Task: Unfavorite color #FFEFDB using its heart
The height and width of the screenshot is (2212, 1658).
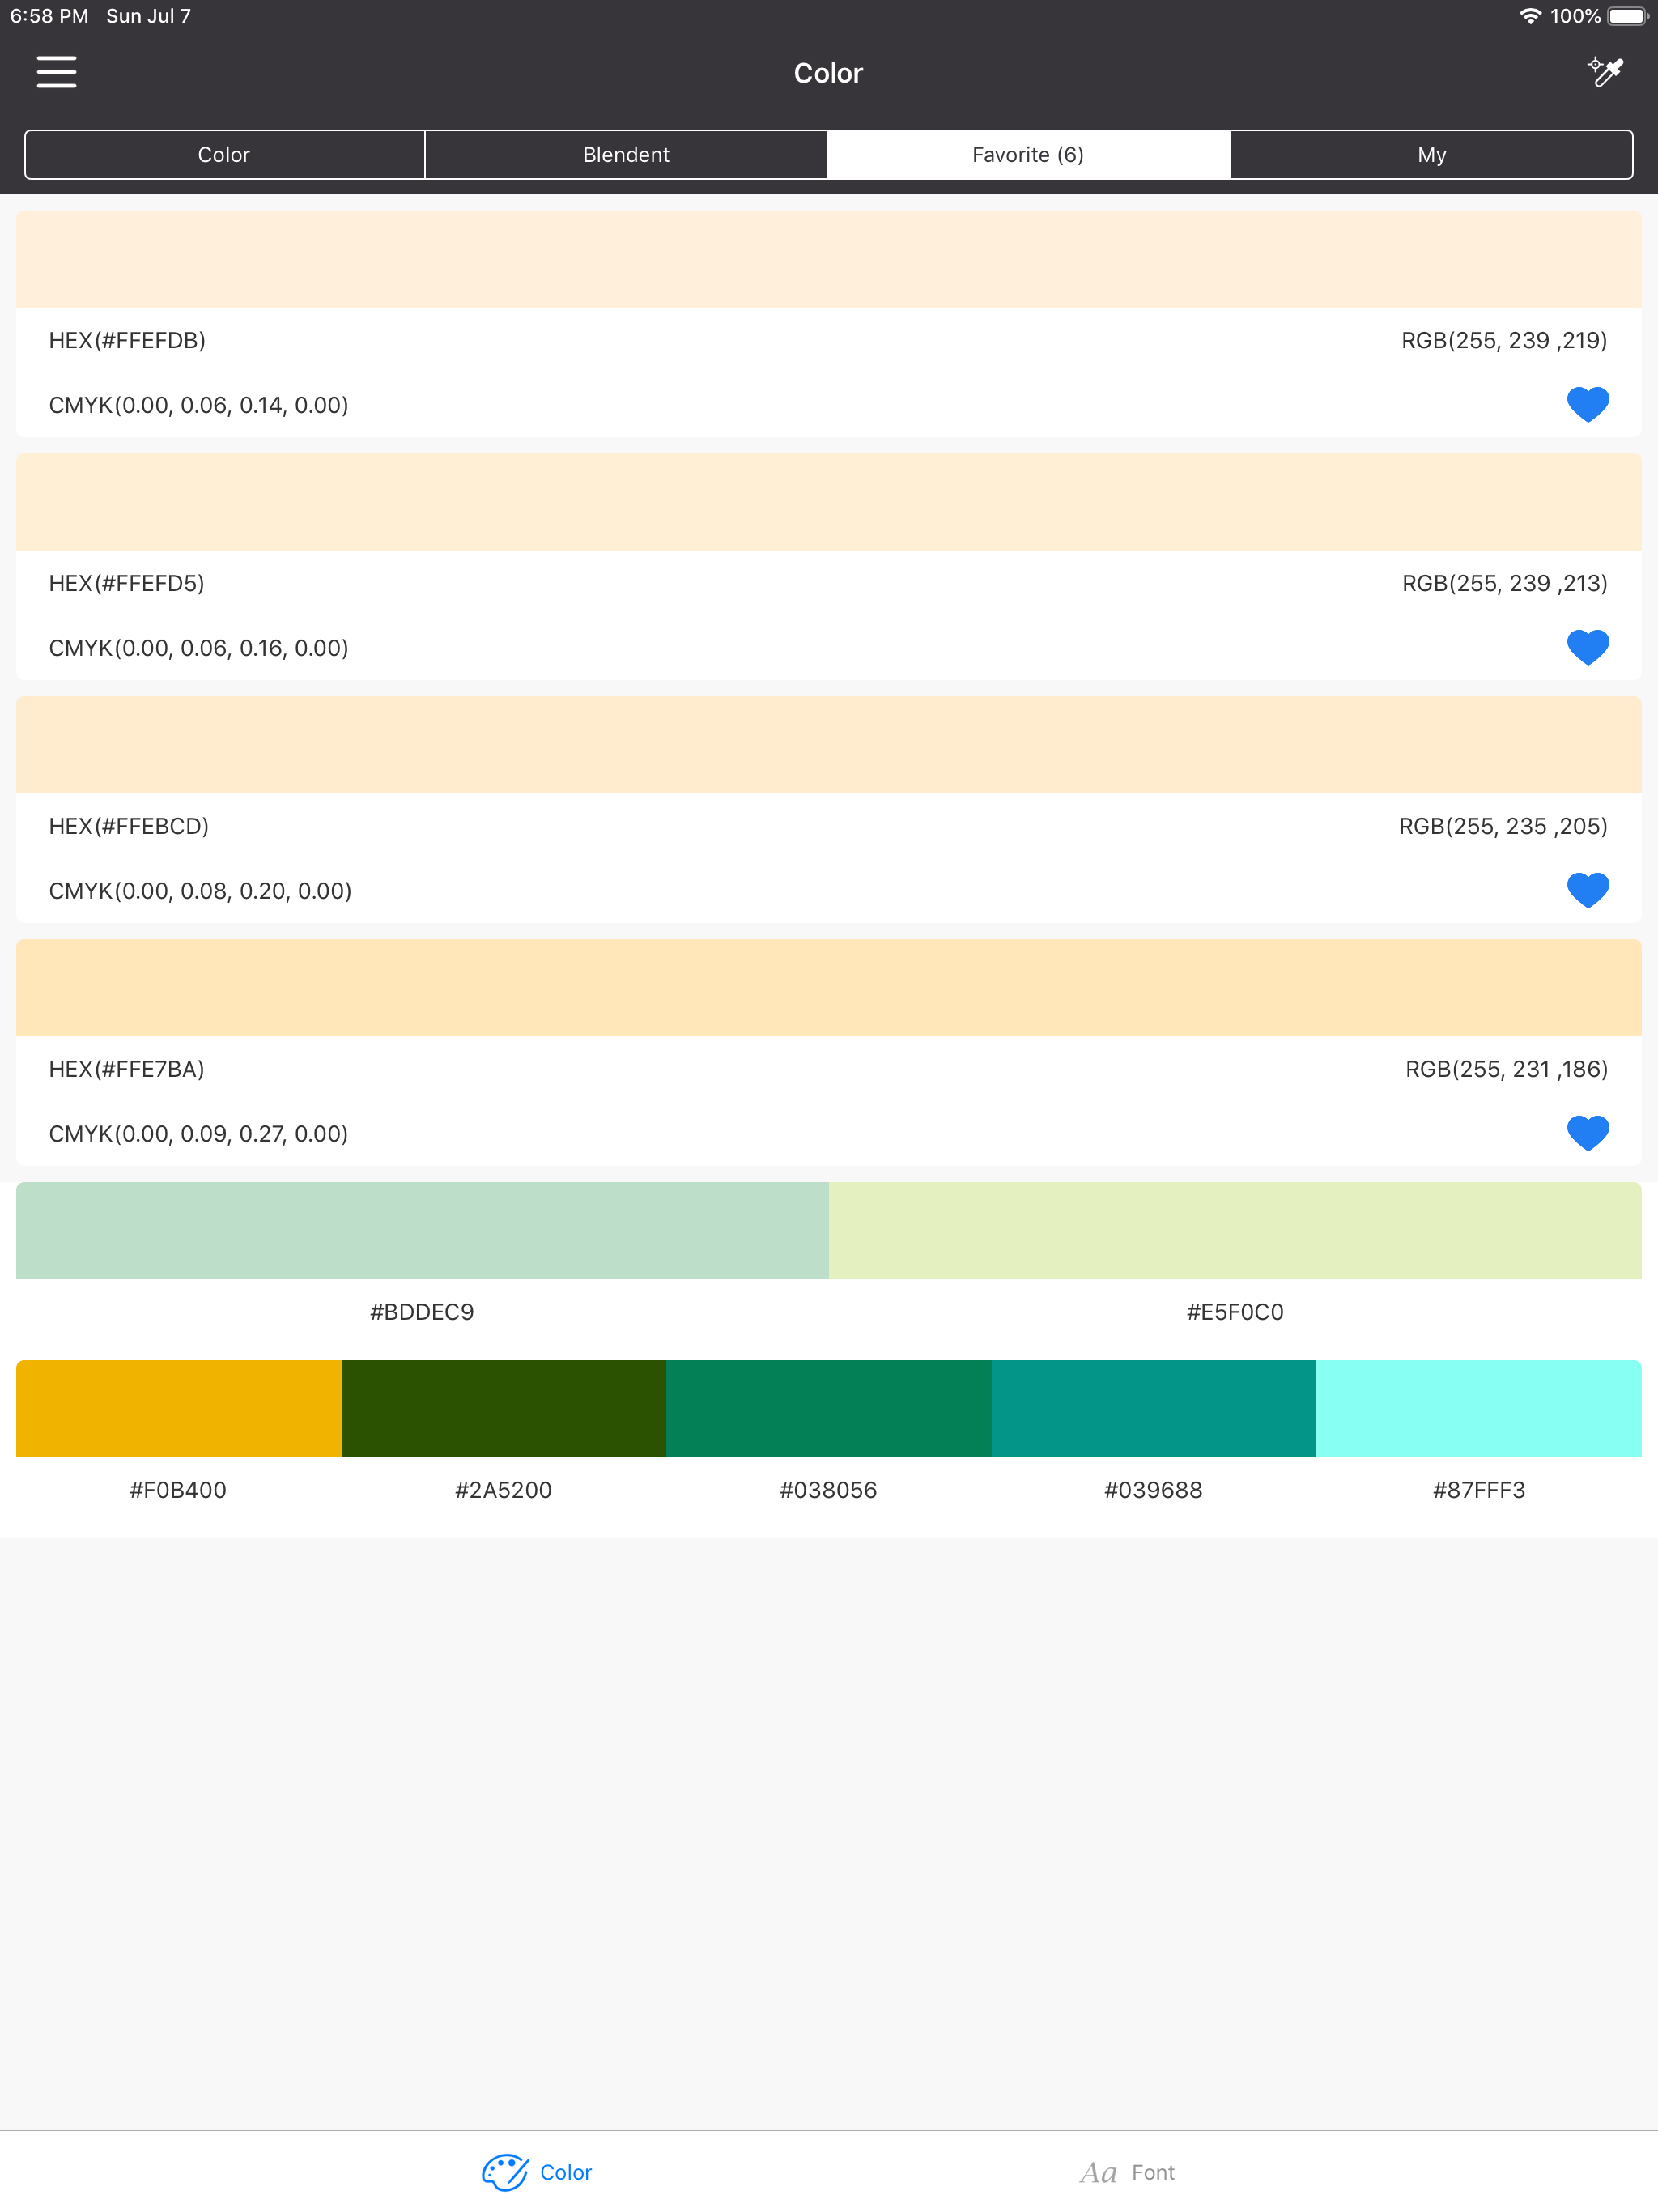Action: click(x=1588, y=404)
